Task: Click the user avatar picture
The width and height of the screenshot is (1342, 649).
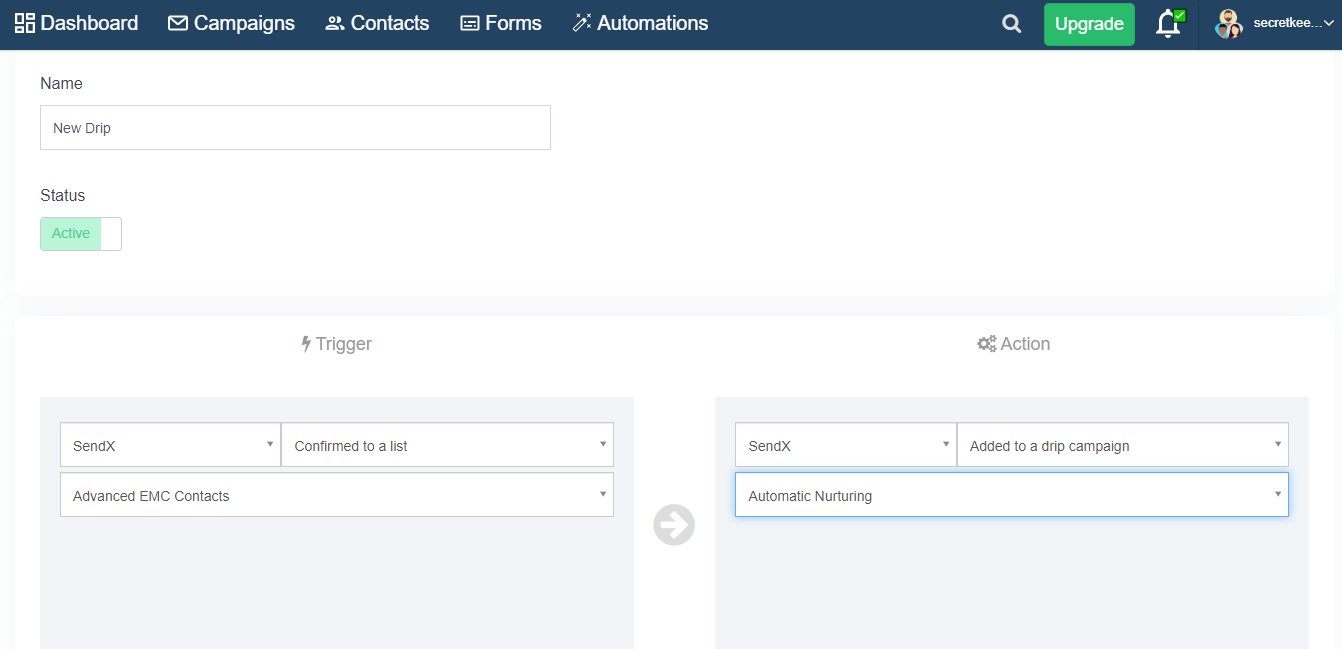Action: click(1228, 24)
